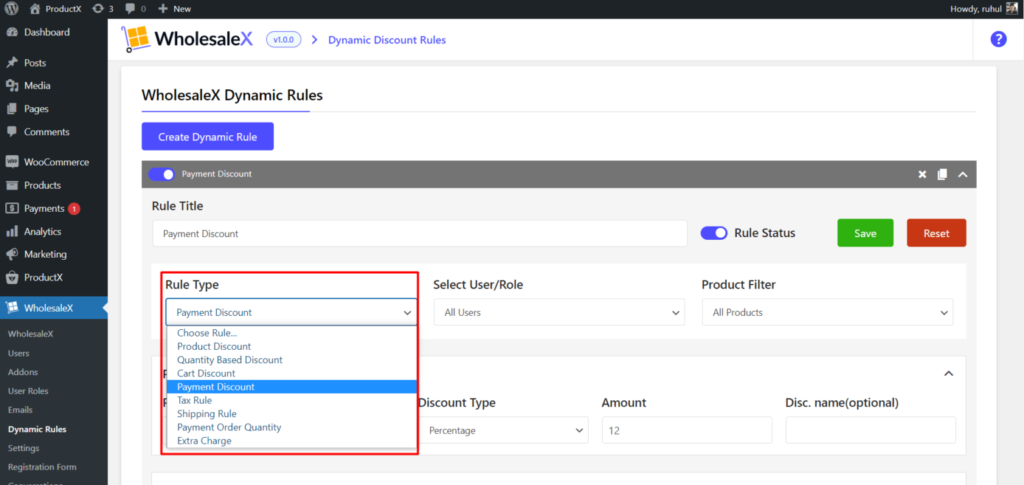Open Addons submenu item
Screen dimensions: 1024x485
[x=23, y=372]
